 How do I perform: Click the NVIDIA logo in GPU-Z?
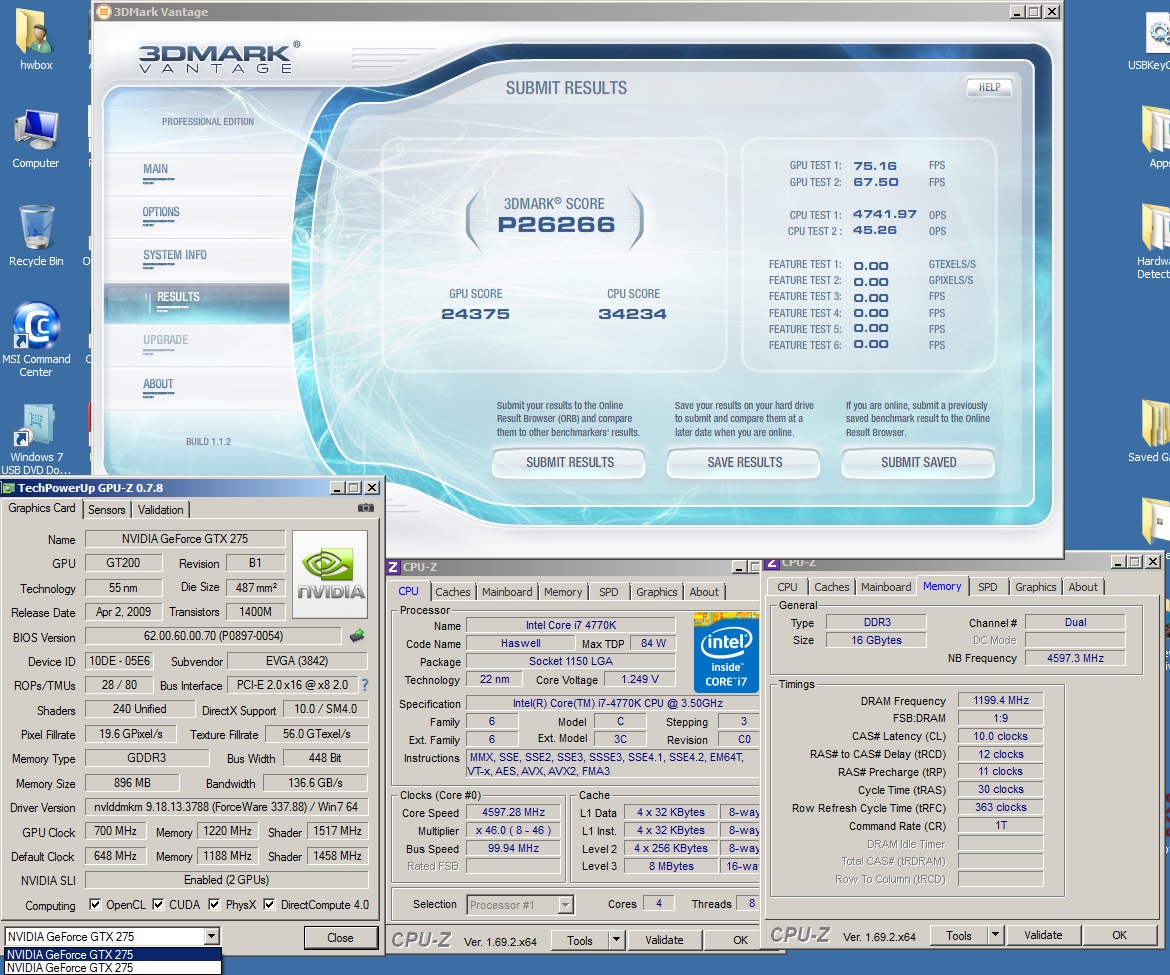[330, 574]
